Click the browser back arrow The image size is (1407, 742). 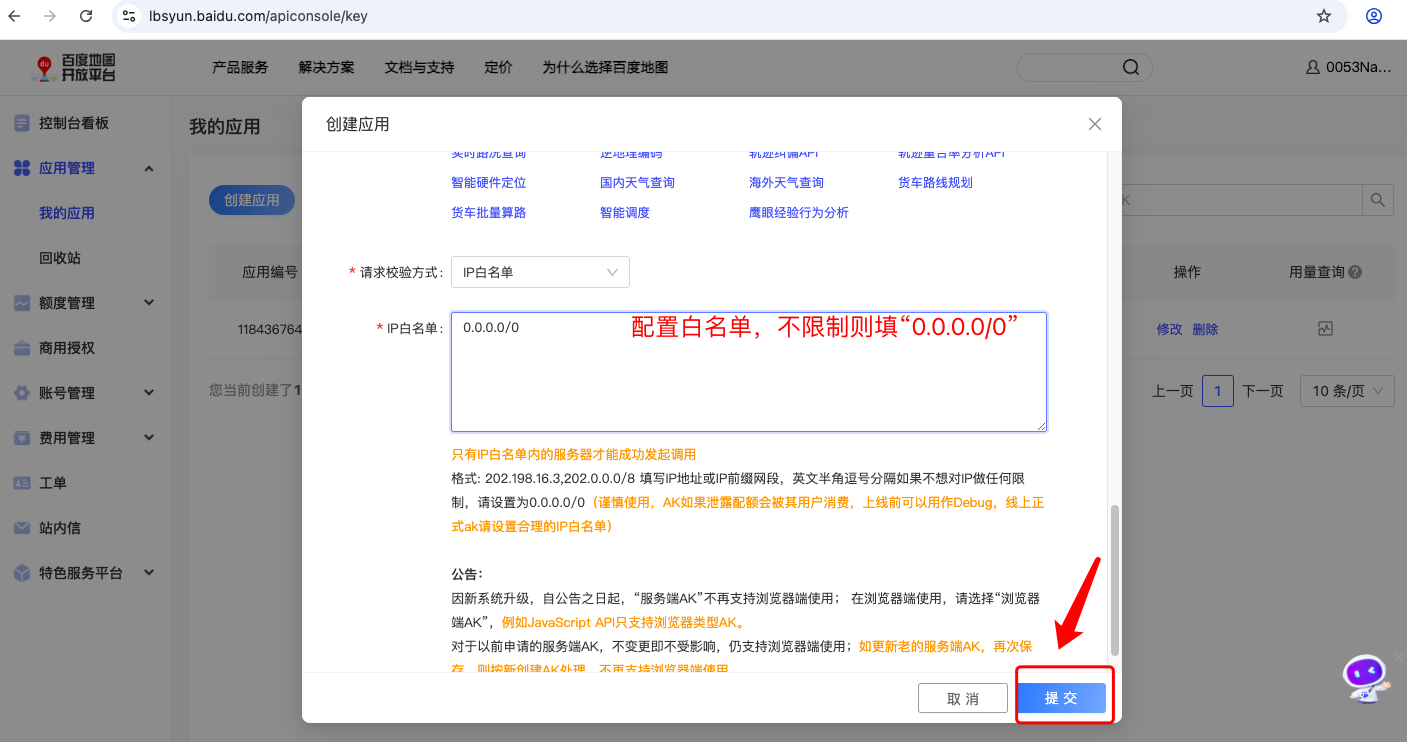15,16
